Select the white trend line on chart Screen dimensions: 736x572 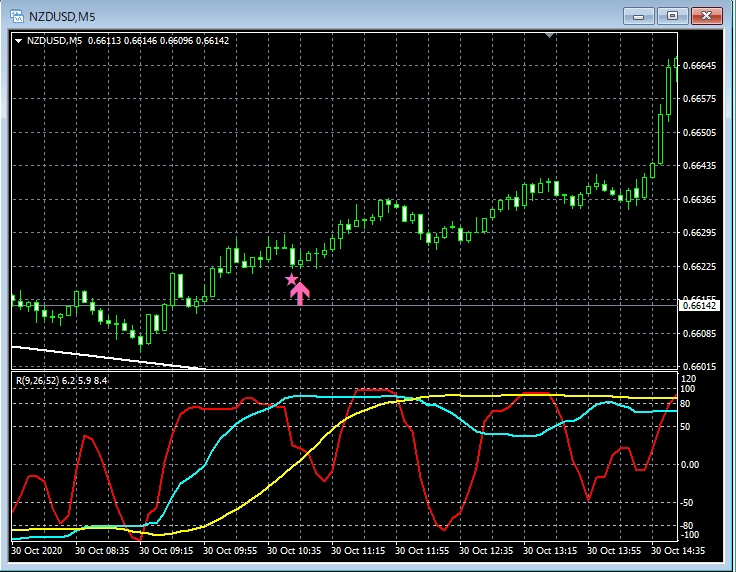pos(100,357)
